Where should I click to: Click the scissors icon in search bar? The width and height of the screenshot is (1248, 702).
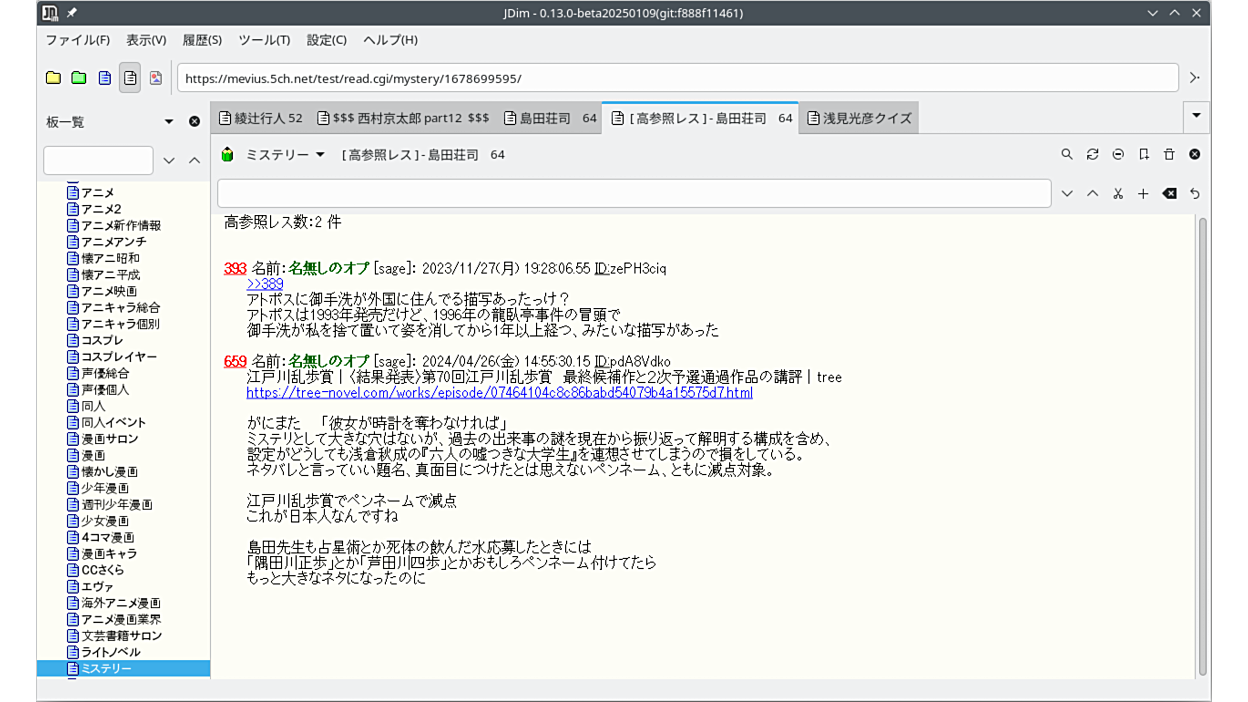click(x=1118, y=194)
